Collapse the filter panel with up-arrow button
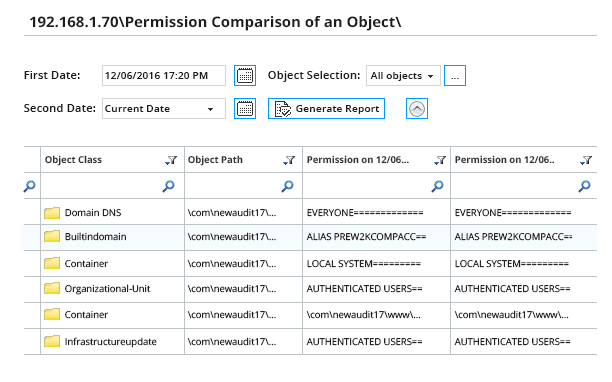This screenshot has width=612, height=382. click(417, 108)
